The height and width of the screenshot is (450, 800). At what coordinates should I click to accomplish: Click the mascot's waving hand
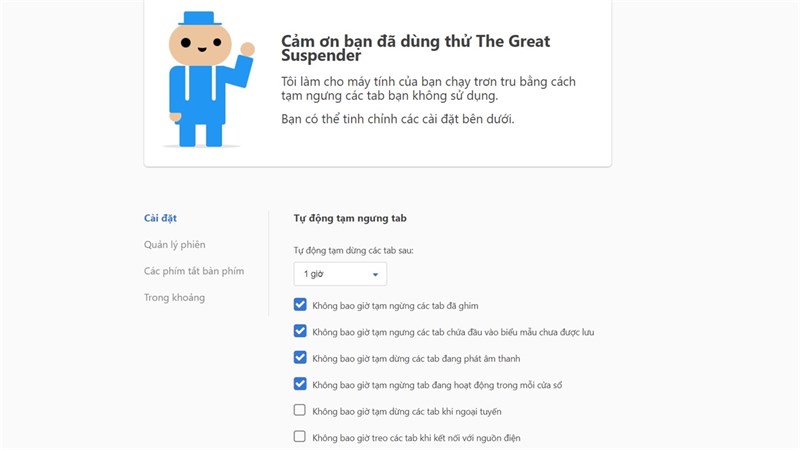[247, 49]
